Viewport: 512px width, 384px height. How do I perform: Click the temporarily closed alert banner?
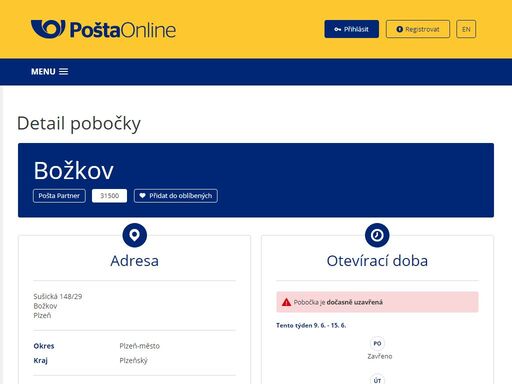[x=377, y=302]
